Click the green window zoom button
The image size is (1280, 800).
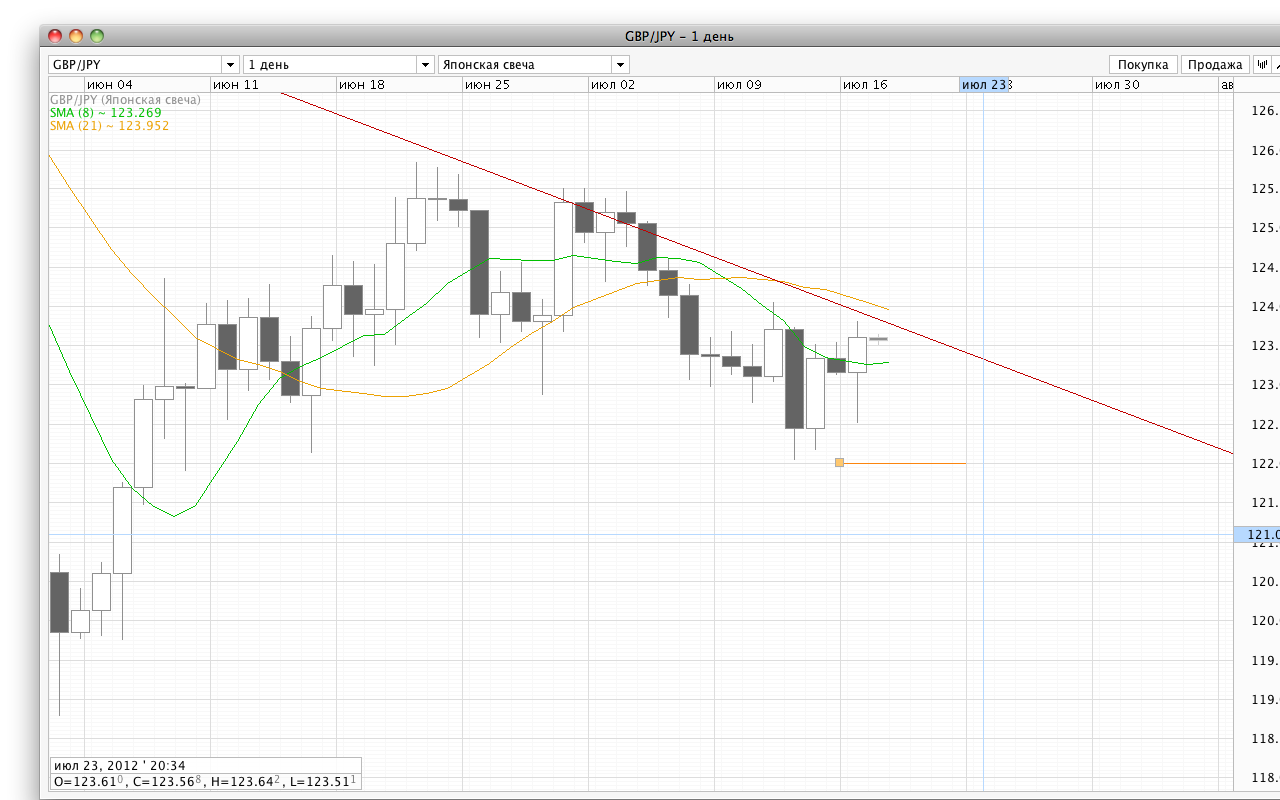coord(97,36)
